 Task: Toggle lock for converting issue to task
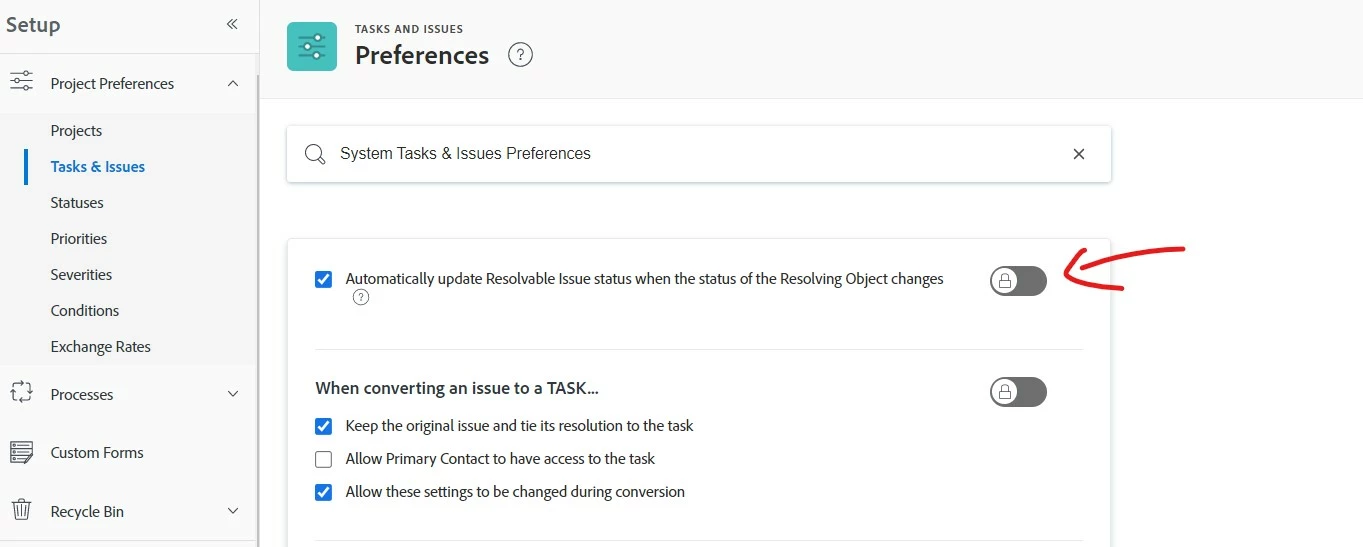point(1018,392)
